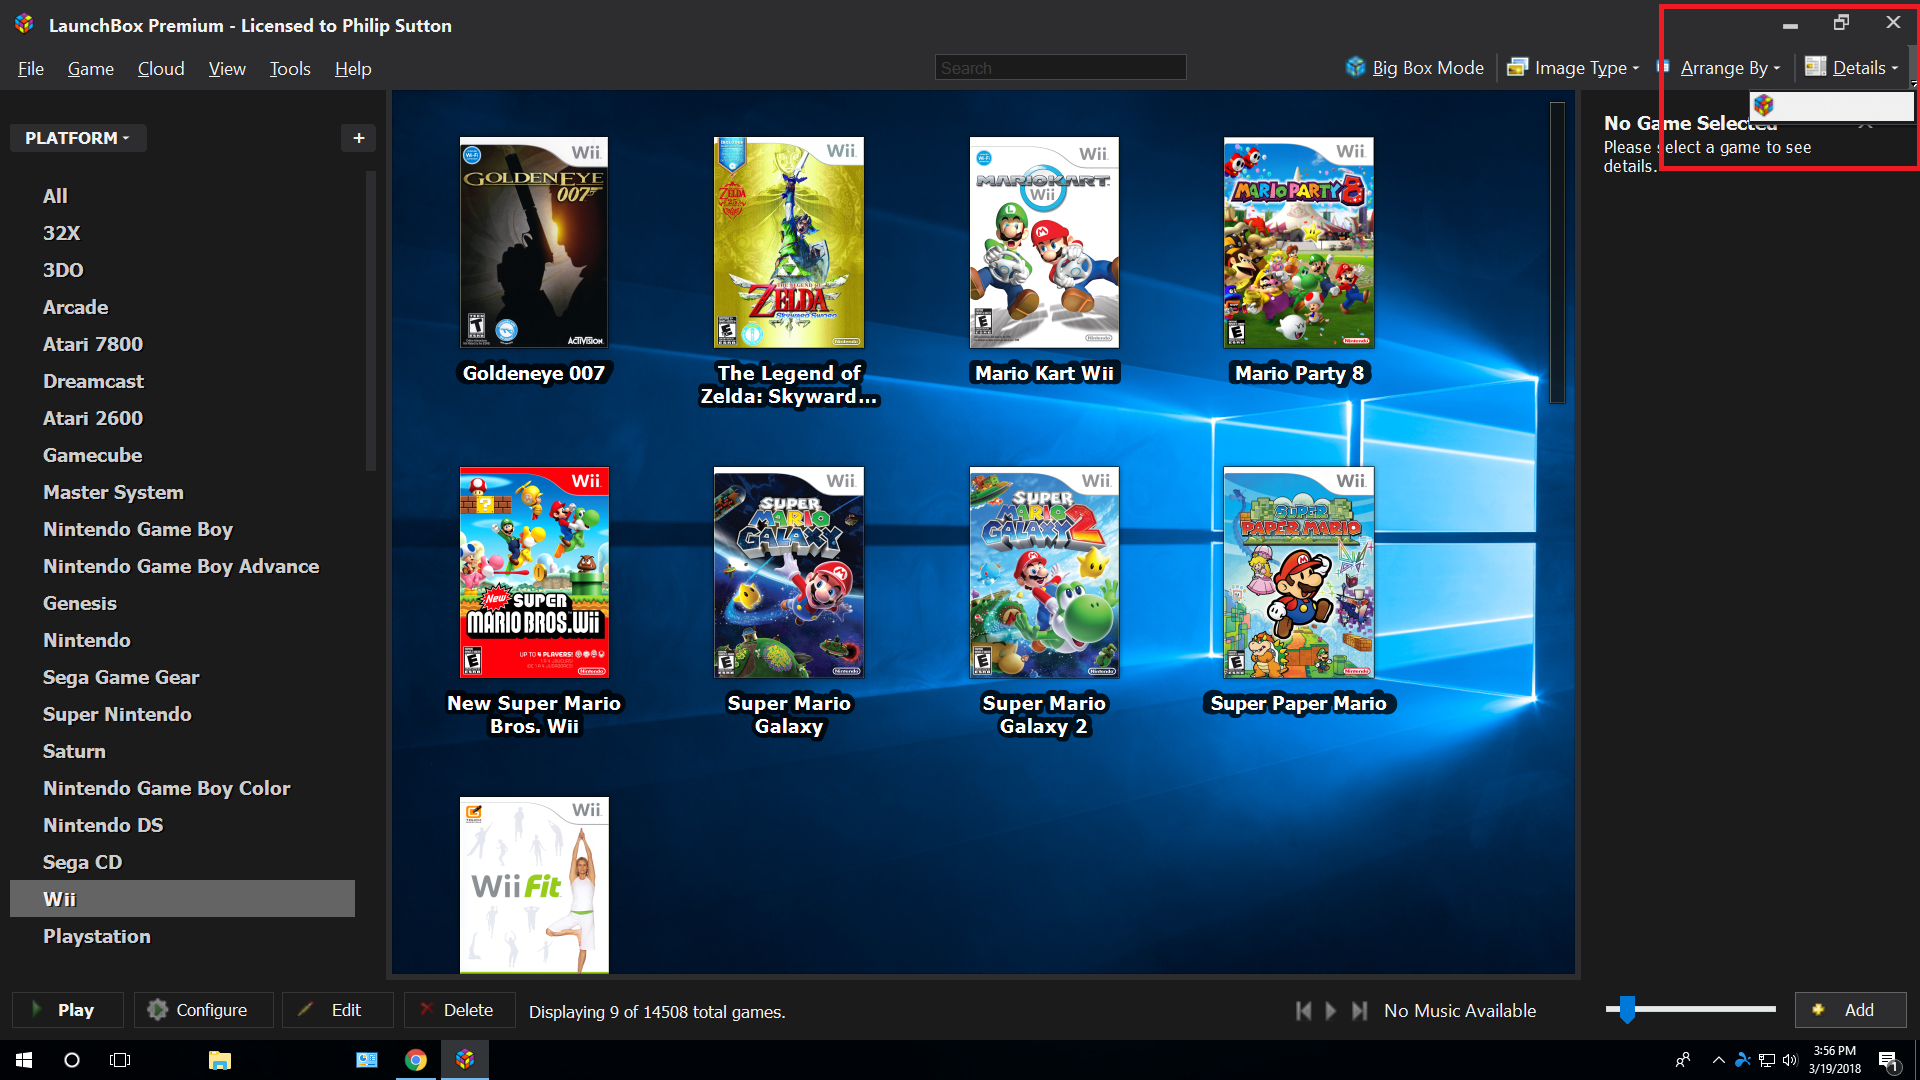The width and height of the screenshot is (1920, 1080).
Task: Click the games grid vertical scrollbar
Action: click(x=1557, y=252)
